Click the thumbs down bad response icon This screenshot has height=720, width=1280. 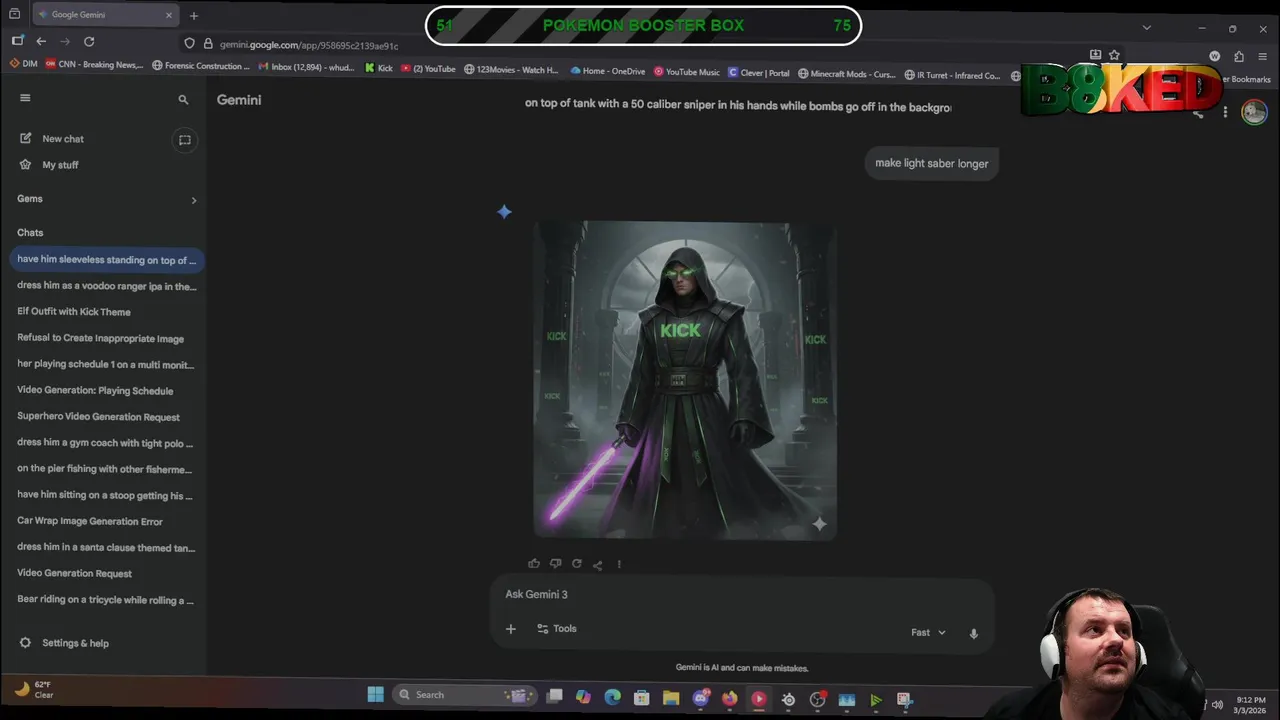tap(555, 564)
